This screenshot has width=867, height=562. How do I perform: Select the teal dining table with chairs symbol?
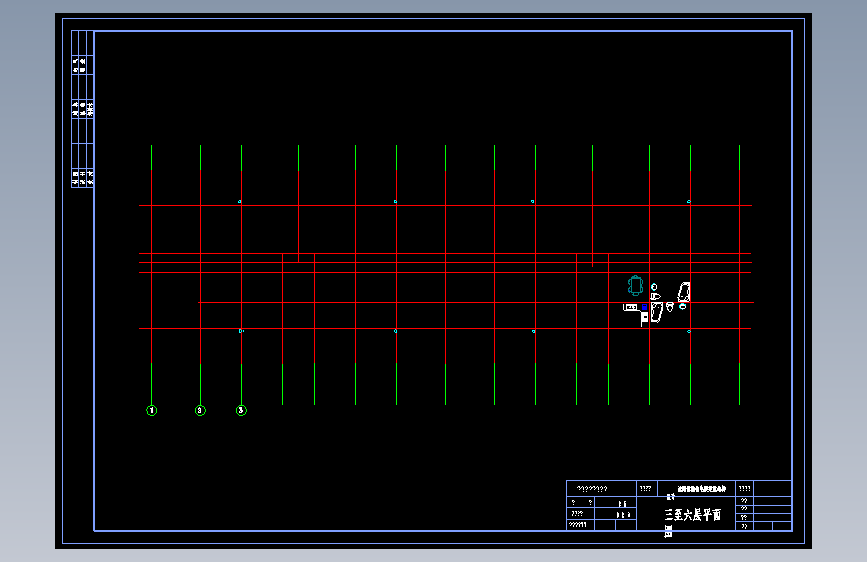tap(635, 285)
